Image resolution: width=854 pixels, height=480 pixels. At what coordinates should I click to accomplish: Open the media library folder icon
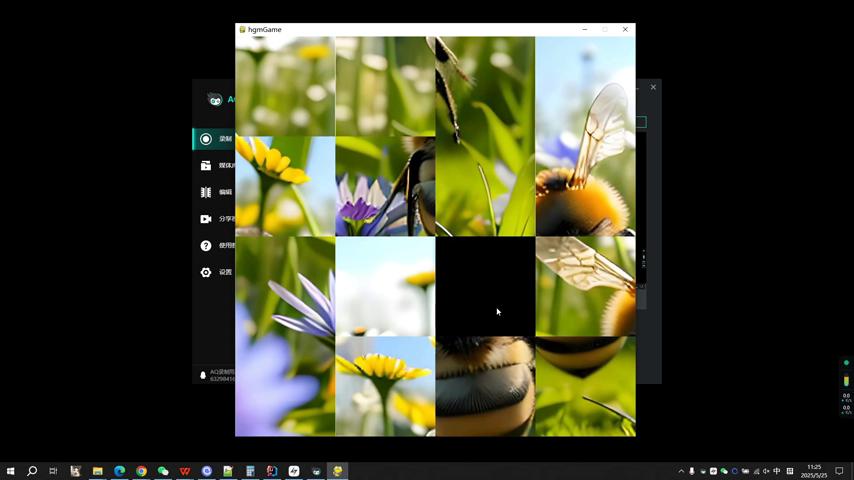[x=206, y=166]
